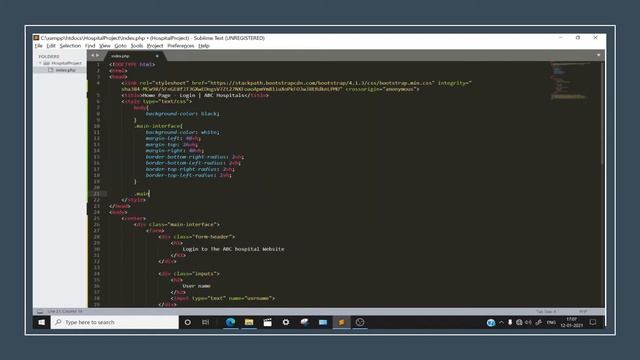640x360 pixels.
Task: Open volume speaker tray icon
Action: [528, 322]
